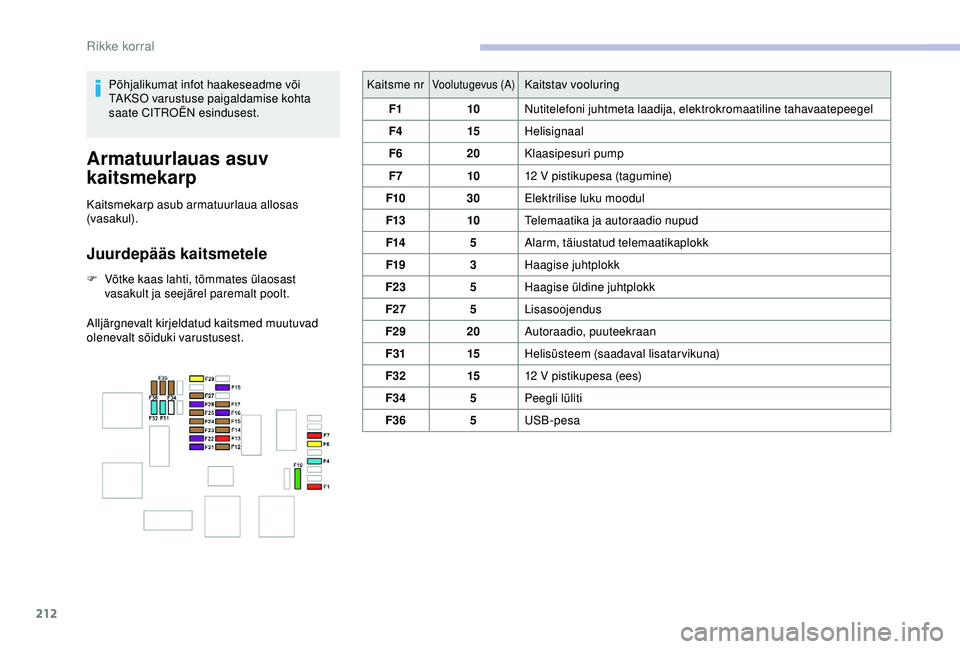Click the F34 cell in the table
Image resolution: width=960 pixels, height=649 pixels.
[x=396, y=398]
